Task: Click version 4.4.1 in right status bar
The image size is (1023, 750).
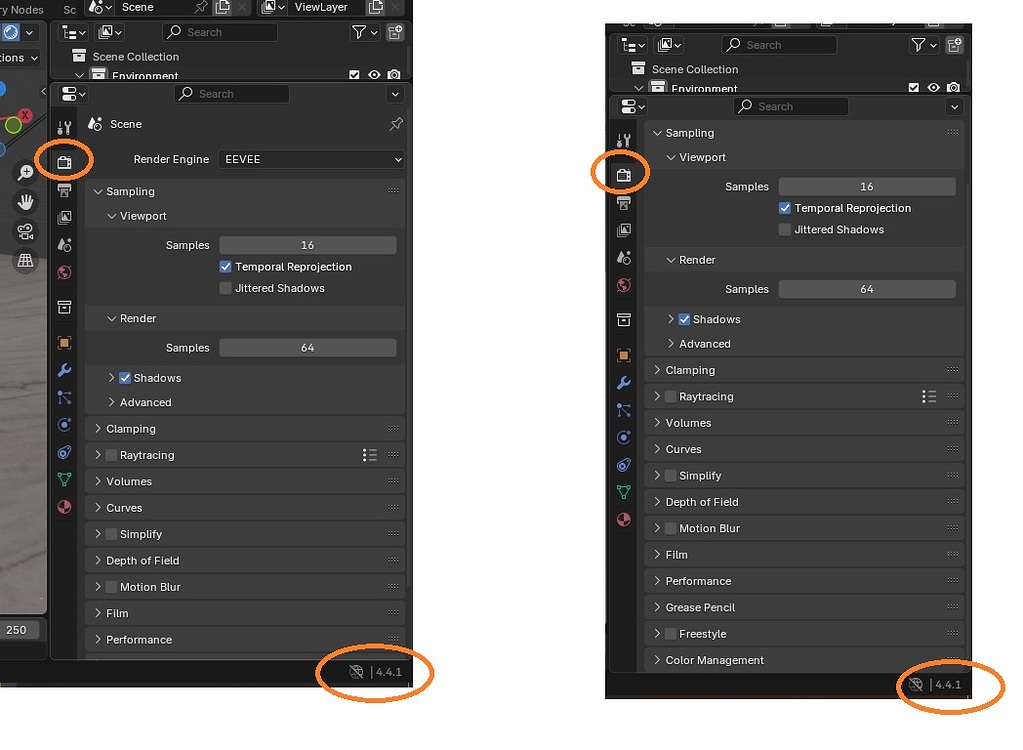Action: (x=948, y=685)
